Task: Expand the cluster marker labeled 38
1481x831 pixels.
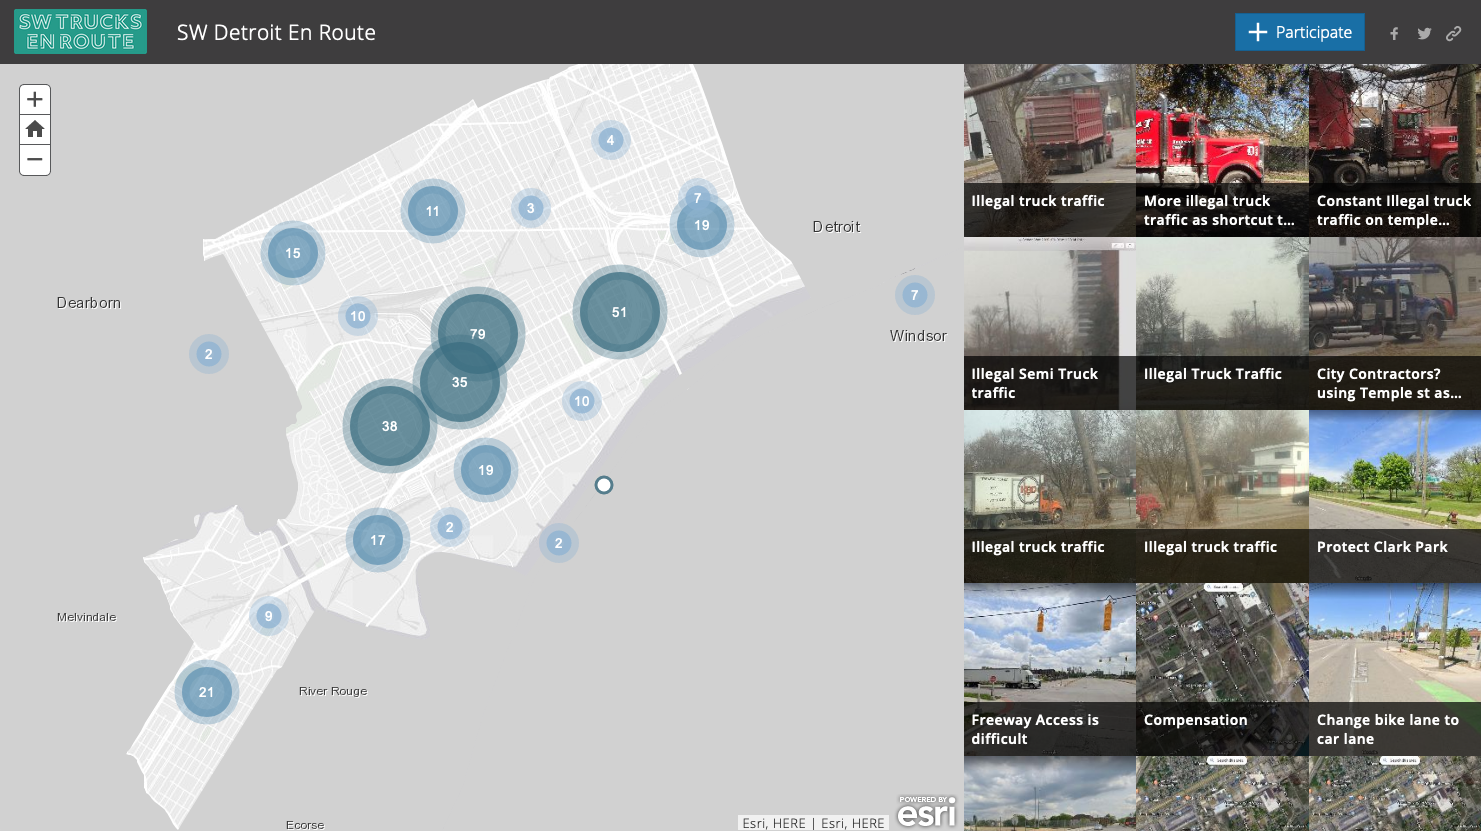Action: (x=389, y=426)
